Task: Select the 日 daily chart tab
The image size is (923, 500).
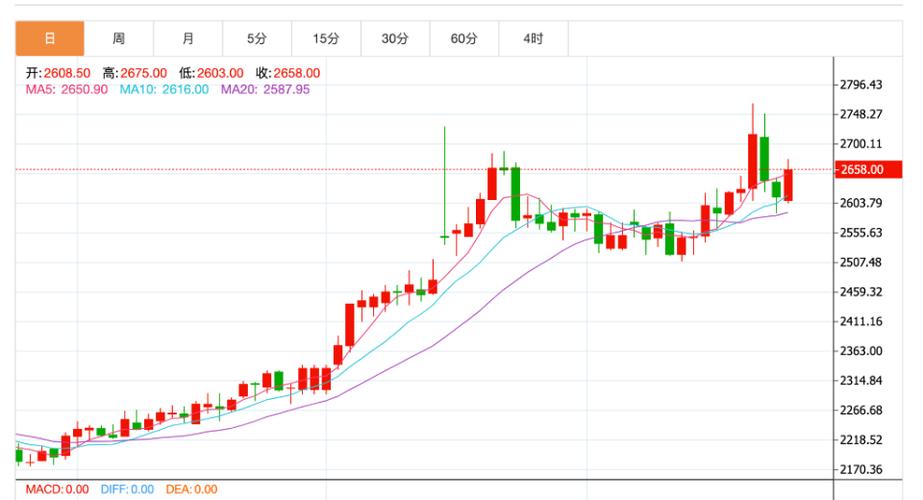Action: click(49, 39)
